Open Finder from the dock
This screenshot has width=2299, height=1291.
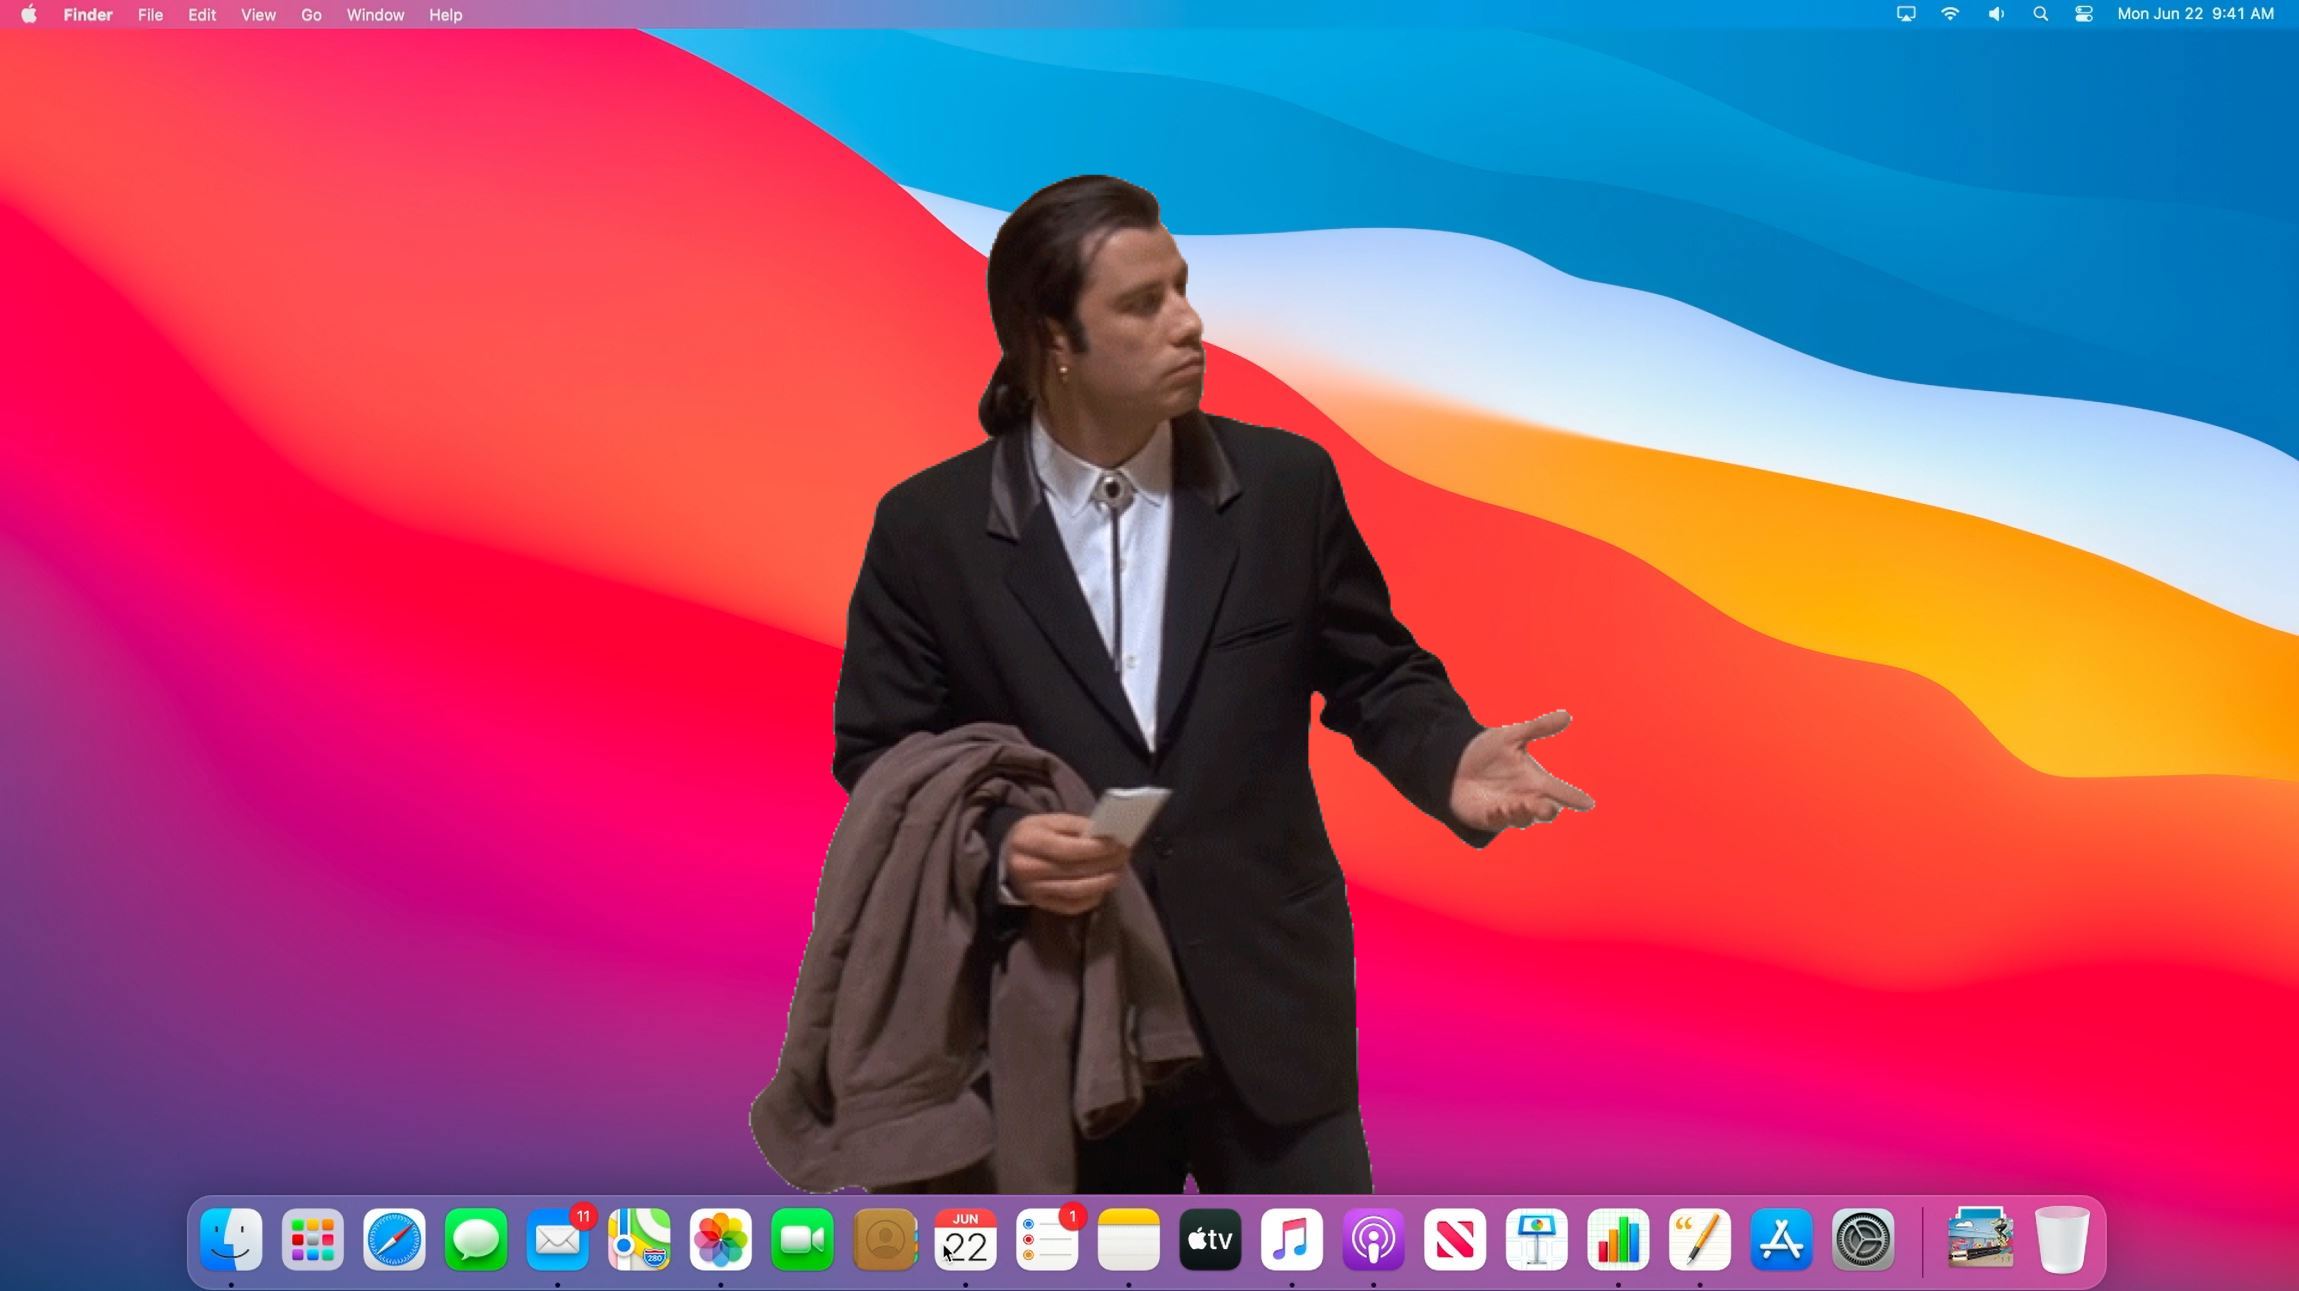coord(231,1240)
